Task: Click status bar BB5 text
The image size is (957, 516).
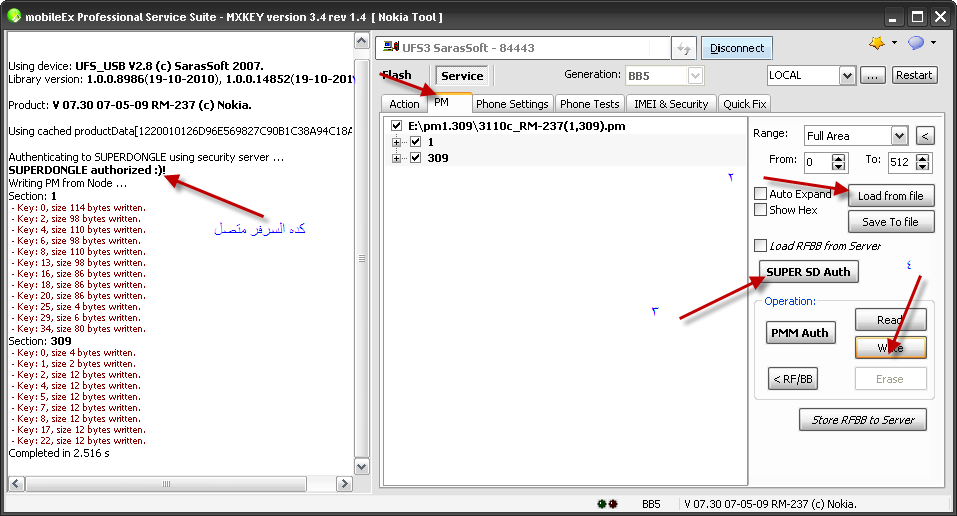Action: click(651, 504)
